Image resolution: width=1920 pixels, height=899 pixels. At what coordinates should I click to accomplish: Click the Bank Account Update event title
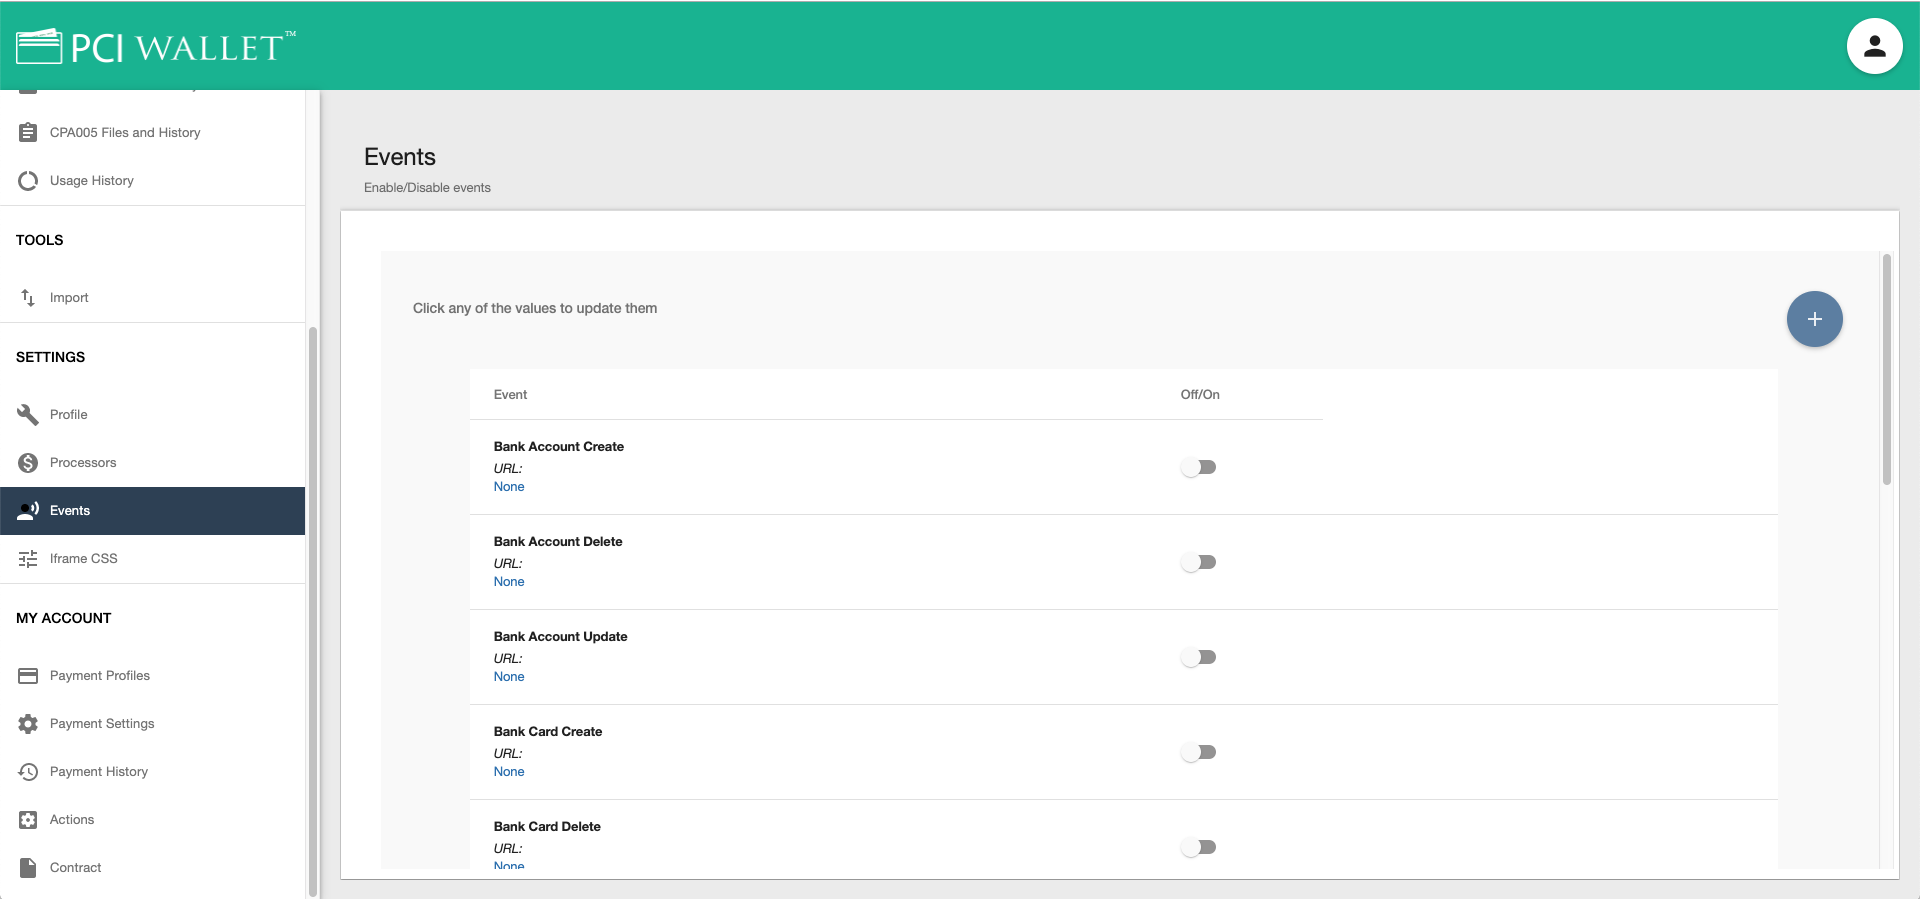click(x=560, y=636)
